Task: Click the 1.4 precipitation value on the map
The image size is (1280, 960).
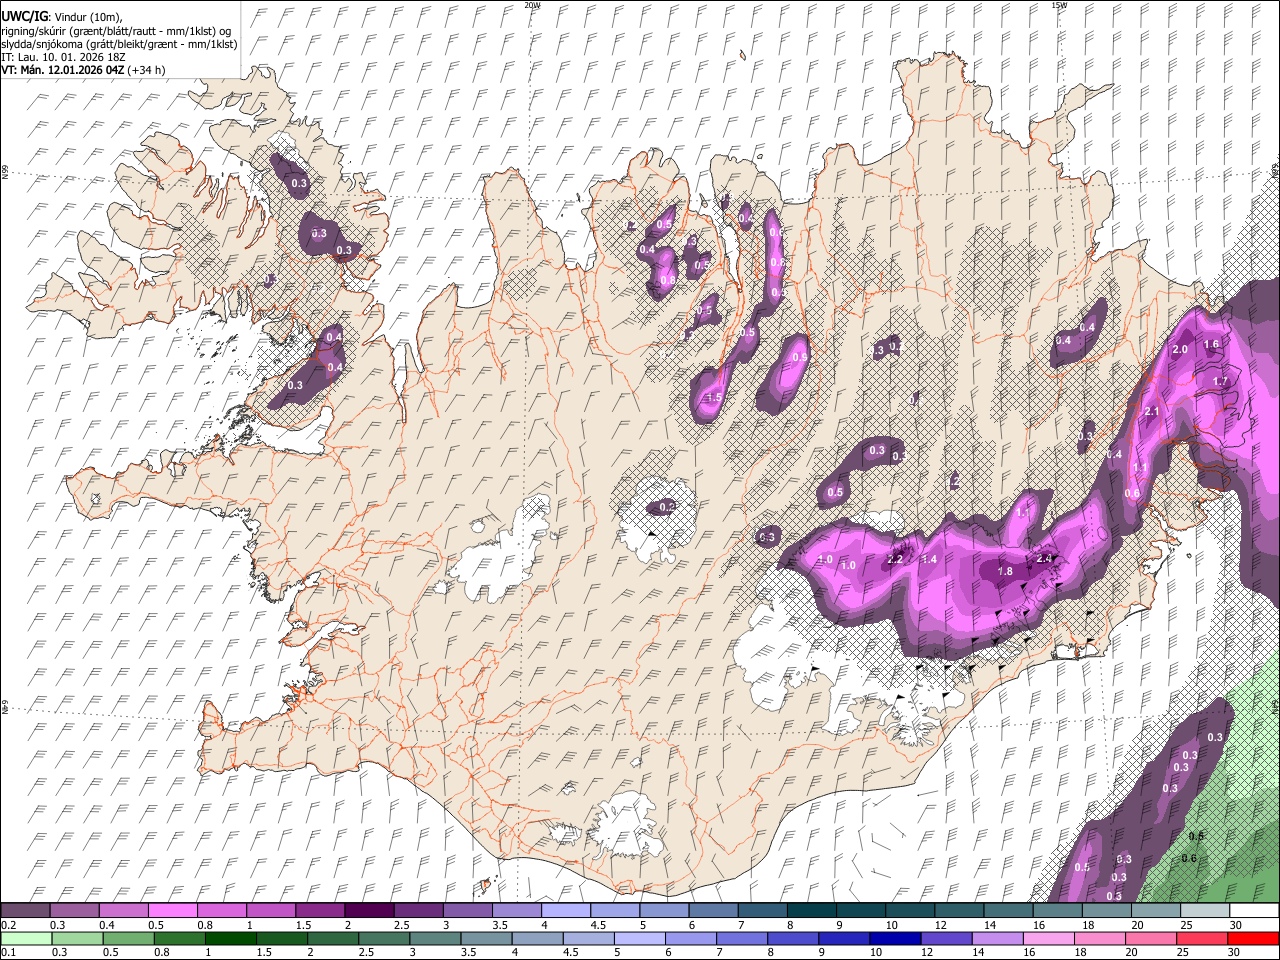Action: [x=929, y=559]
